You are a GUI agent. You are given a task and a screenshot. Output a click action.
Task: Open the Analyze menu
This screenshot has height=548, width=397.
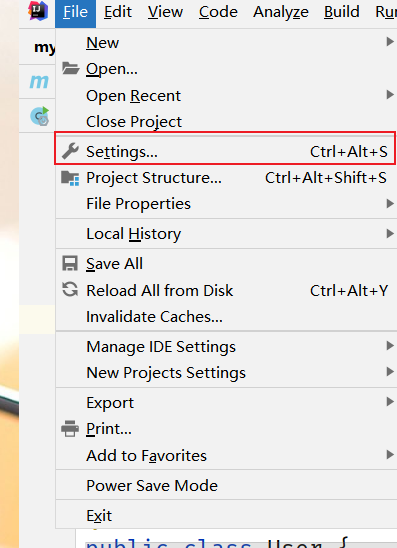tap(281, 12)
